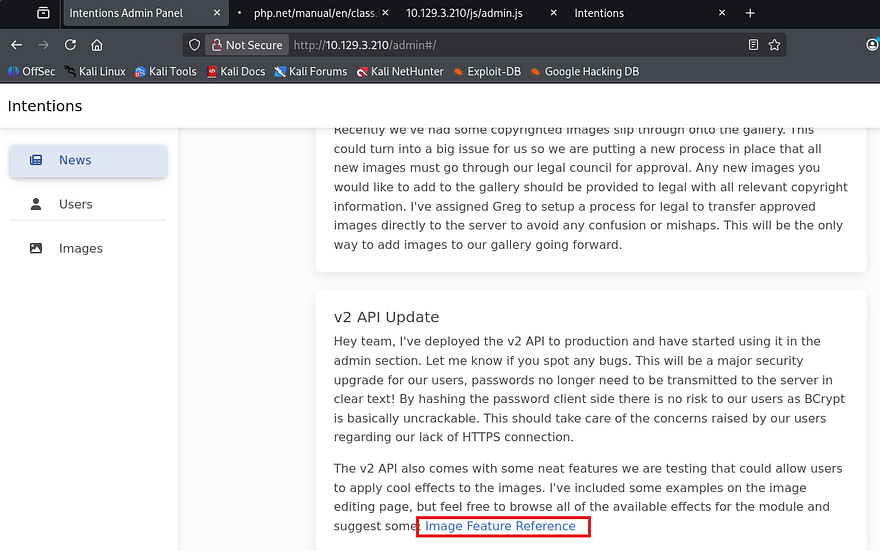Click the Images picture icon

(36, 248)
